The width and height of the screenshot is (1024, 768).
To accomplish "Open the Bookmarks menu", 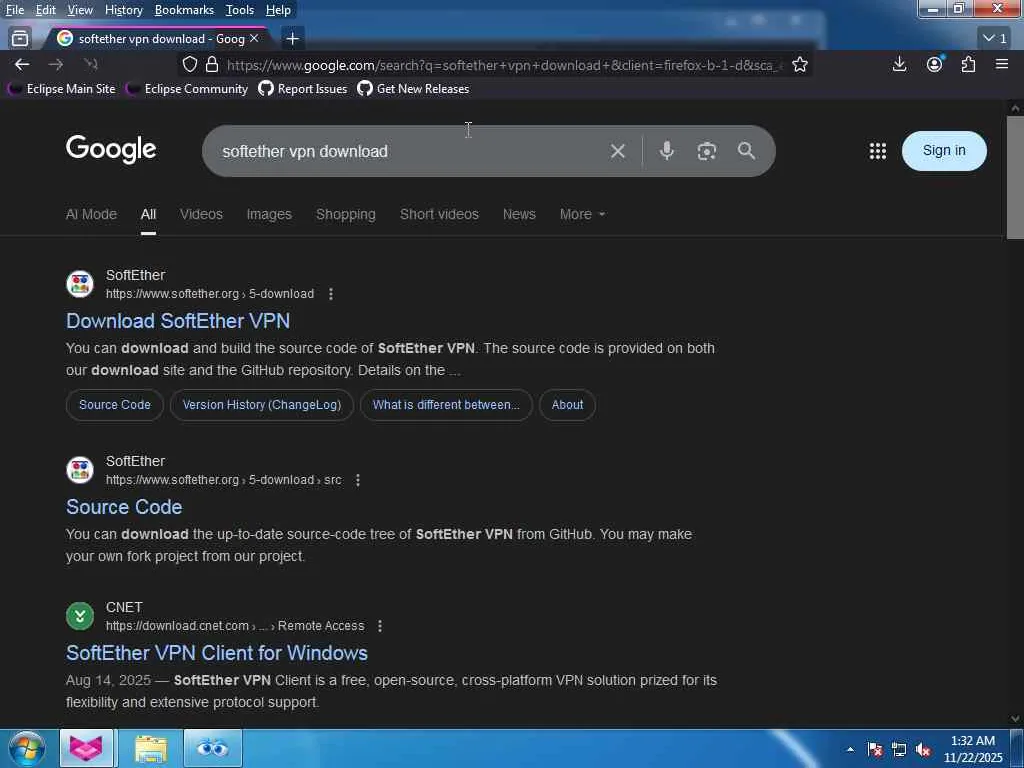I will click(184, 10).
